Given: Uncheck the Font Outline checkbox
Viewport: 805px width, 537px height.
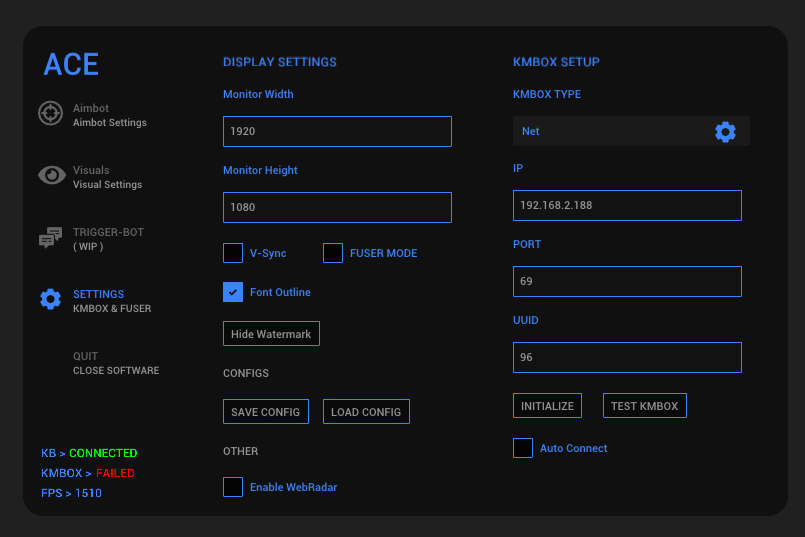Looking at the screenshot, I should (x=233, y=292).
